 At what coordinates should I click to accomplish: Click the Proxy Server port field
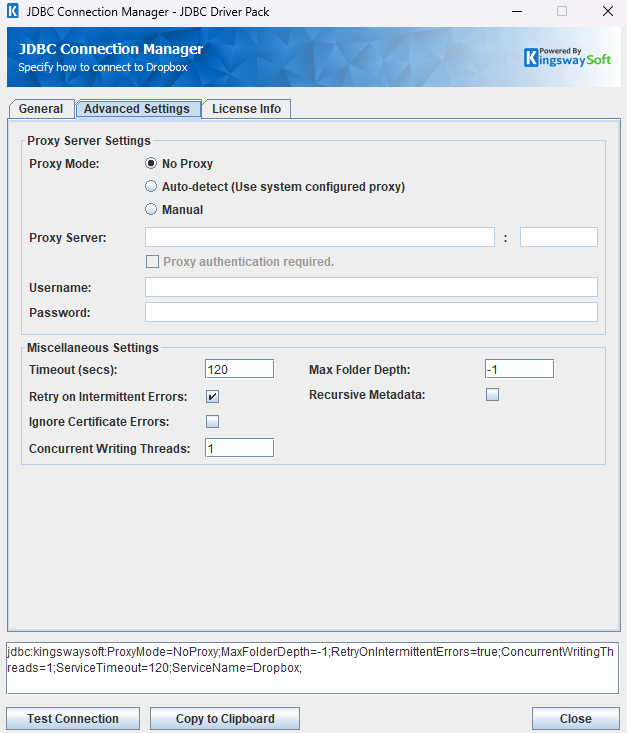[559, 237]
